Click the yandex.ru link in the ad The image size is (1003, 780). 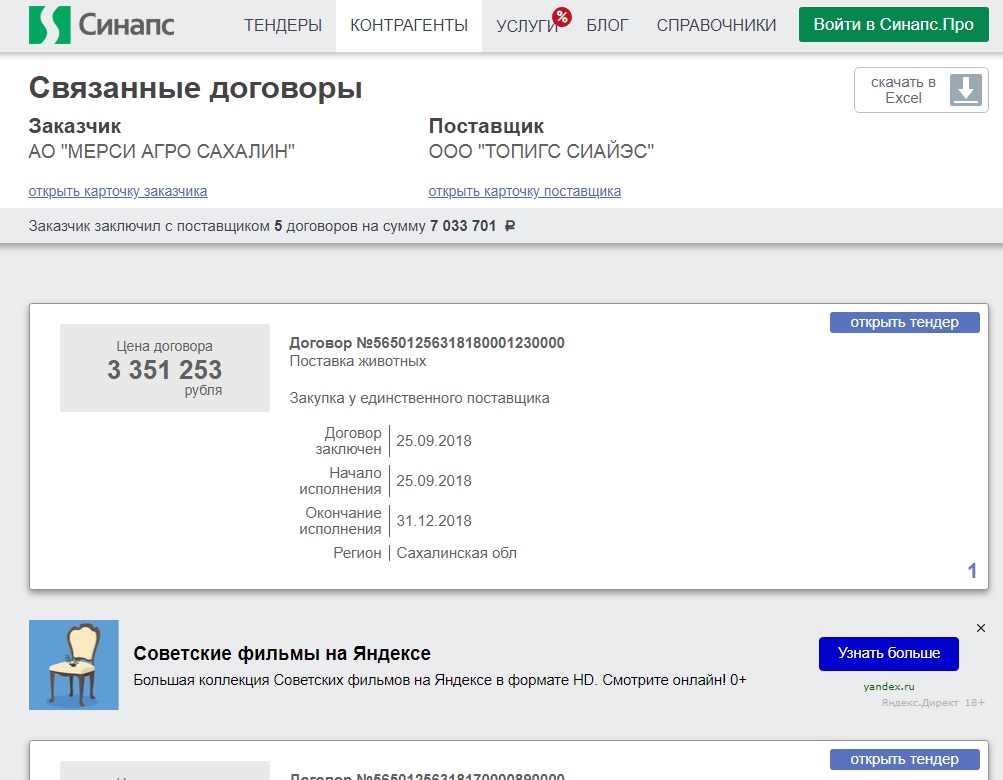[889, 686]
